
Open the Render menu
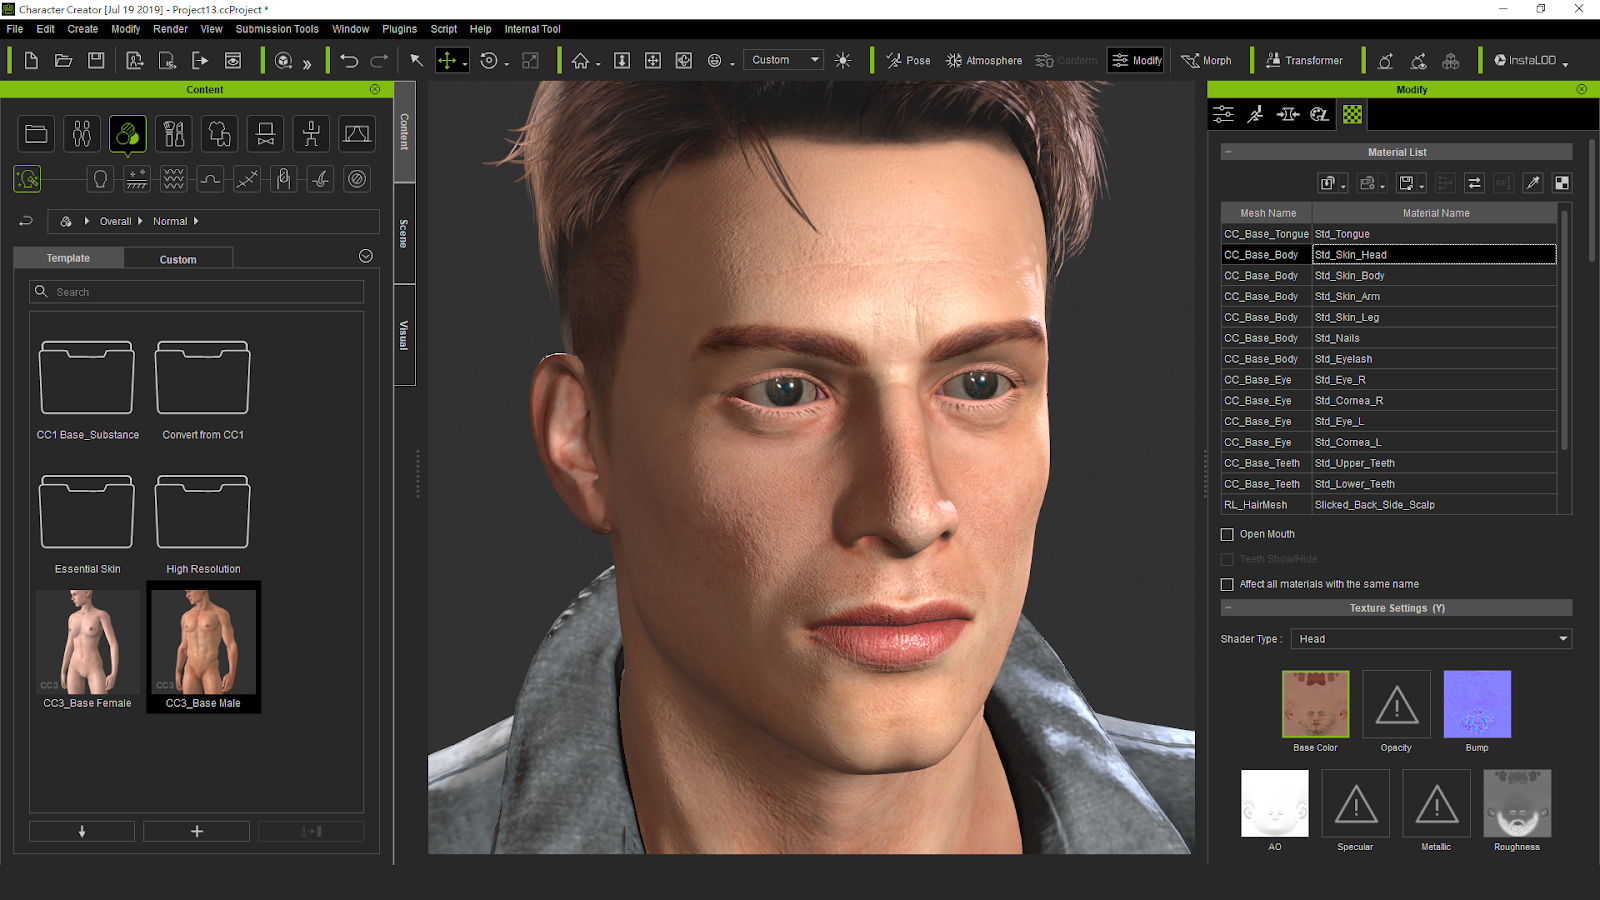coord(170,29)
